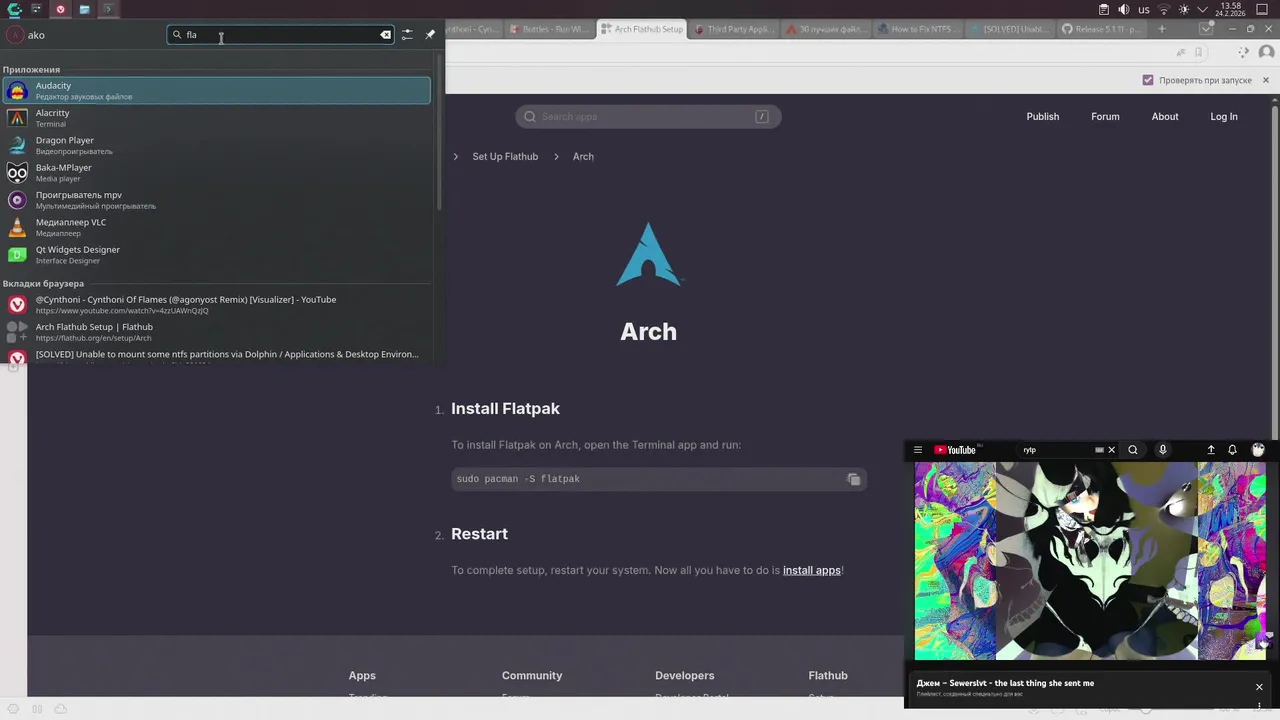Viewport: 1280px width, 720px height.
Task: Switch to the Cynthoni YouTube browser tab result
Action: pos(216,305)
